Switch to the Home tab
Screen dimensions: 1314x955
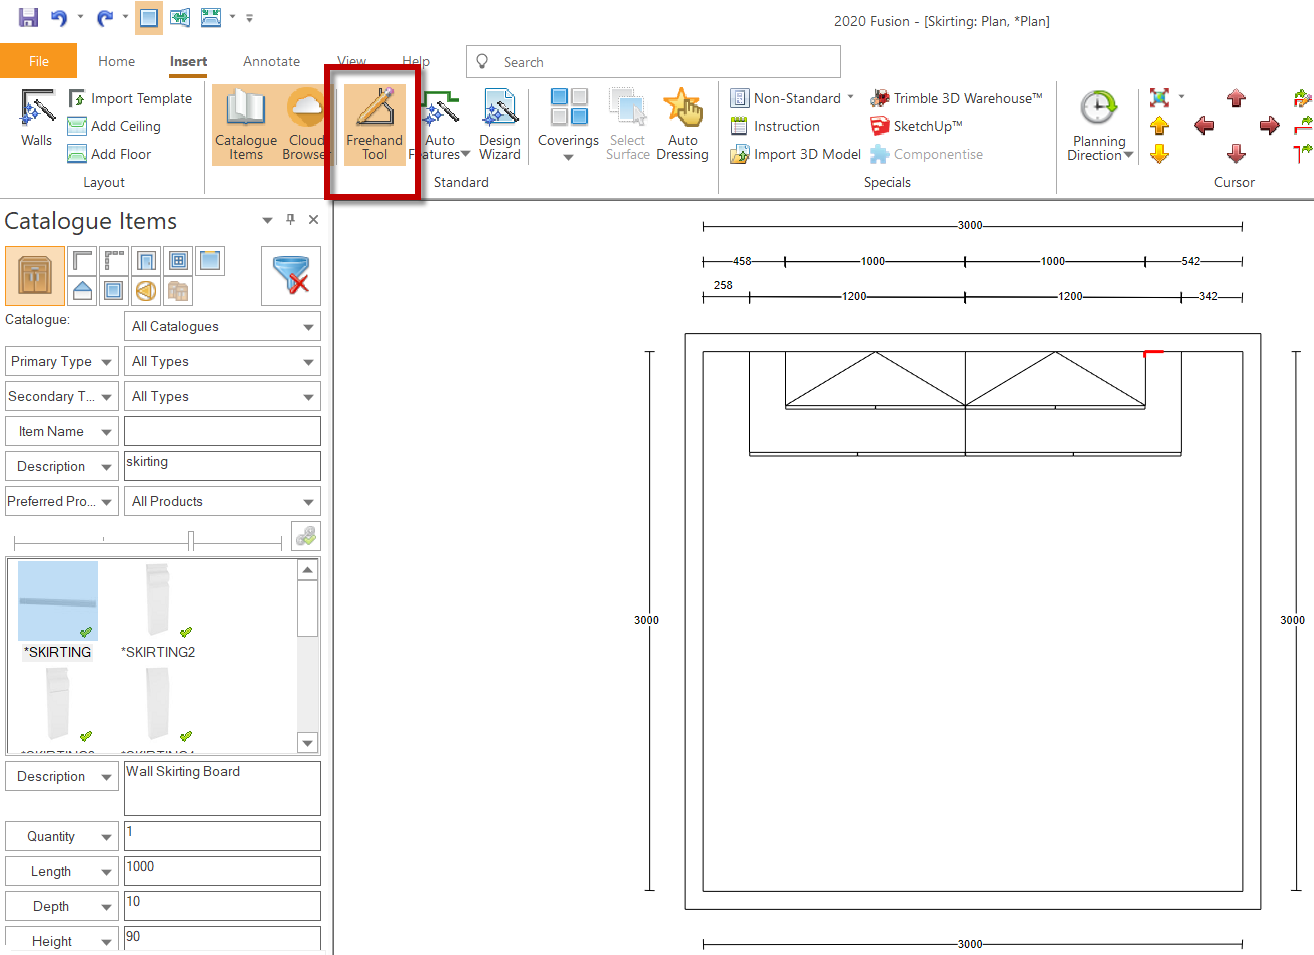[117, 61]
